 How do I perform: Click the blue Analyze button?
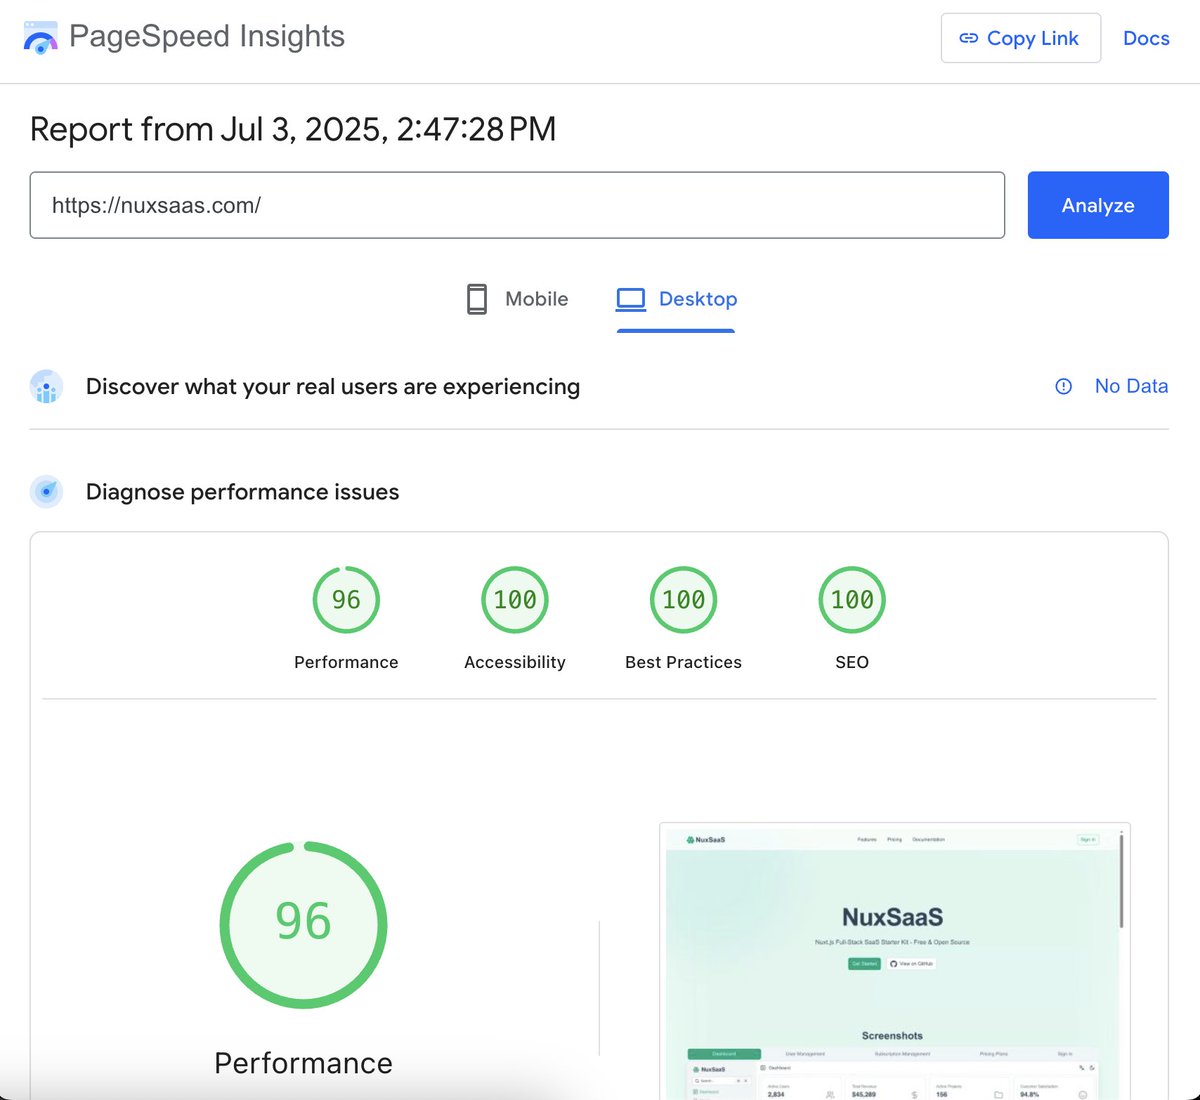[1098, 205]
